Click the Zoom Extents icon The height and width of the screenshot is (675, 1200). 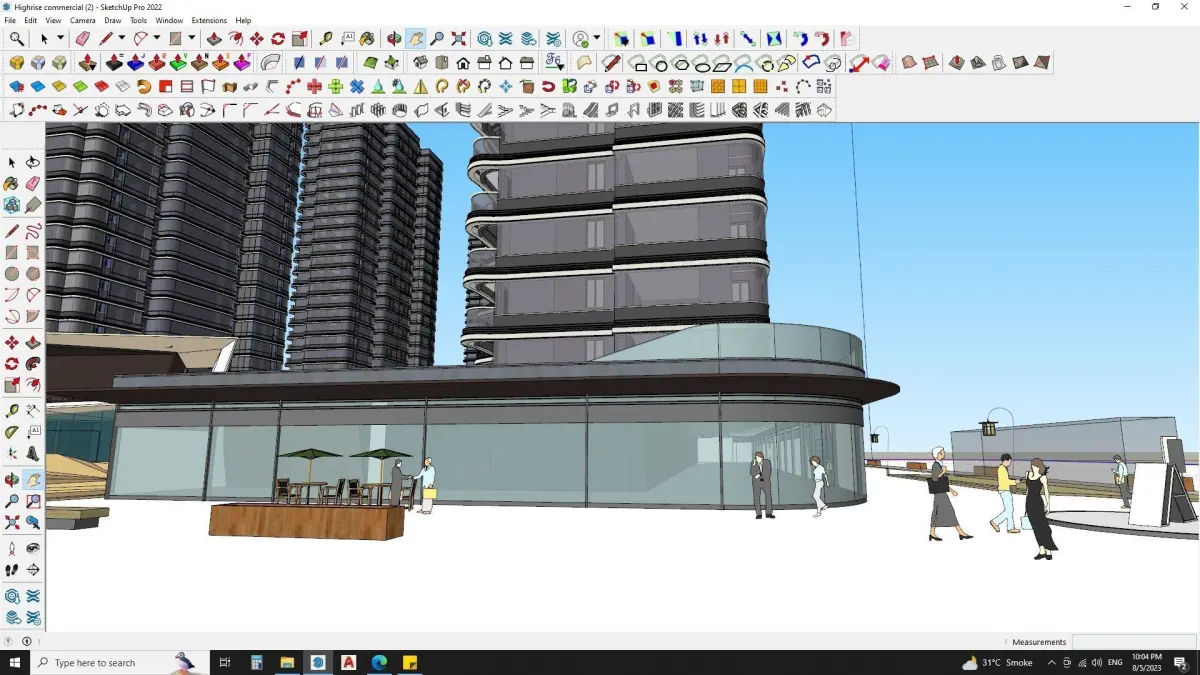(x=458, y=38)
